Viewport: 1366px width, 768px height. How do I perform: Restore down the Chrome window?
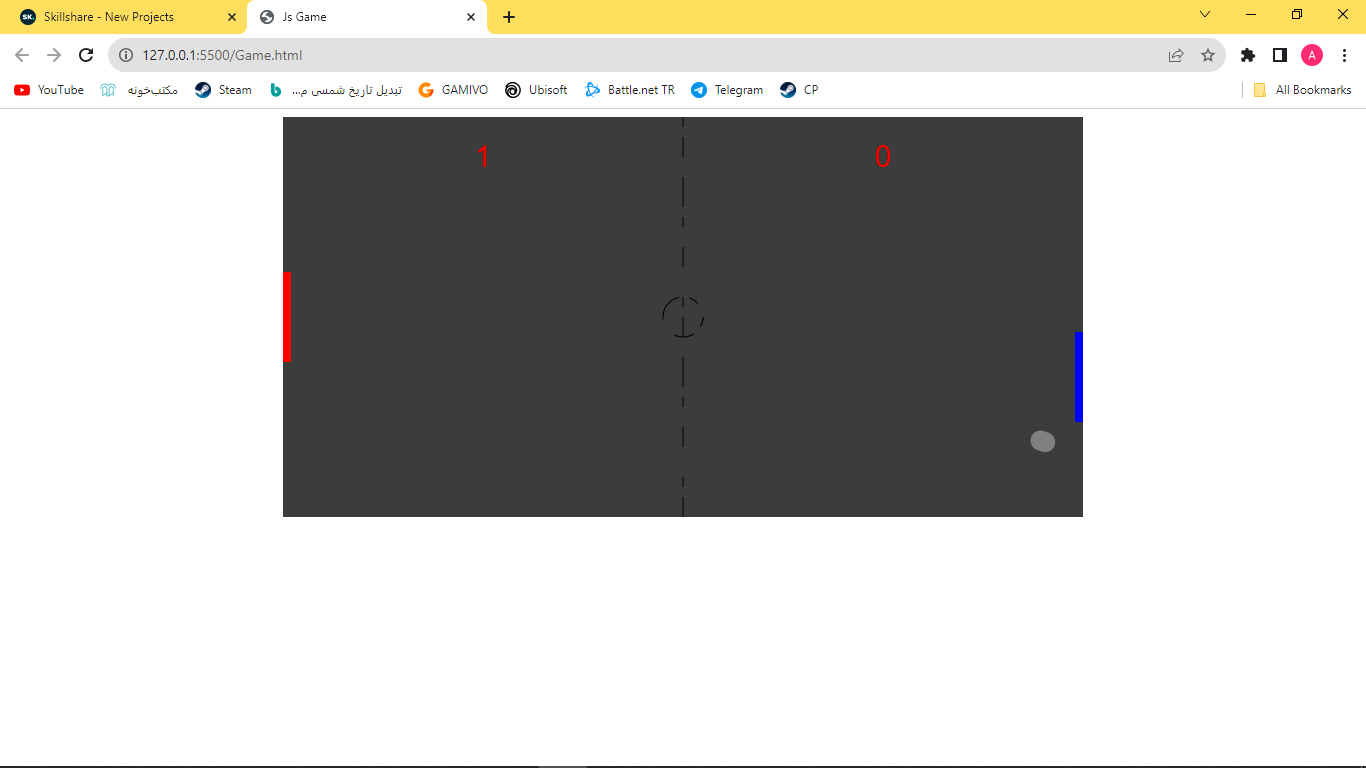[x=1297, y=14]
